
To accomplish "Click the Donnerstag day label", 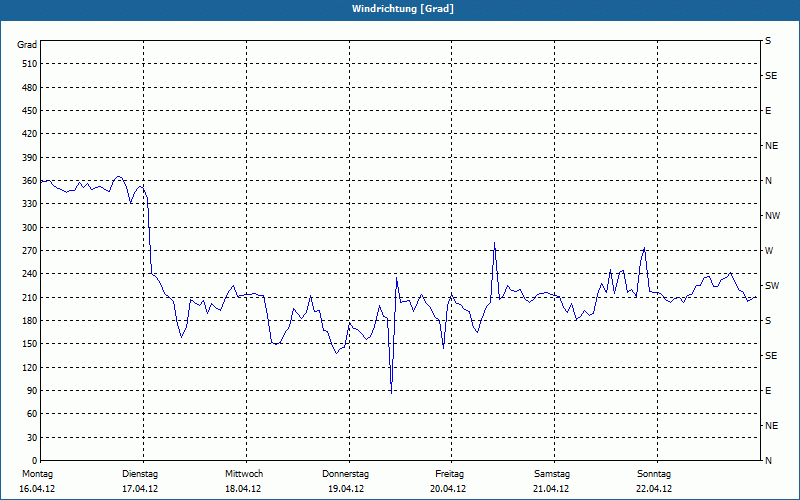I will click(x=345, y=474).
